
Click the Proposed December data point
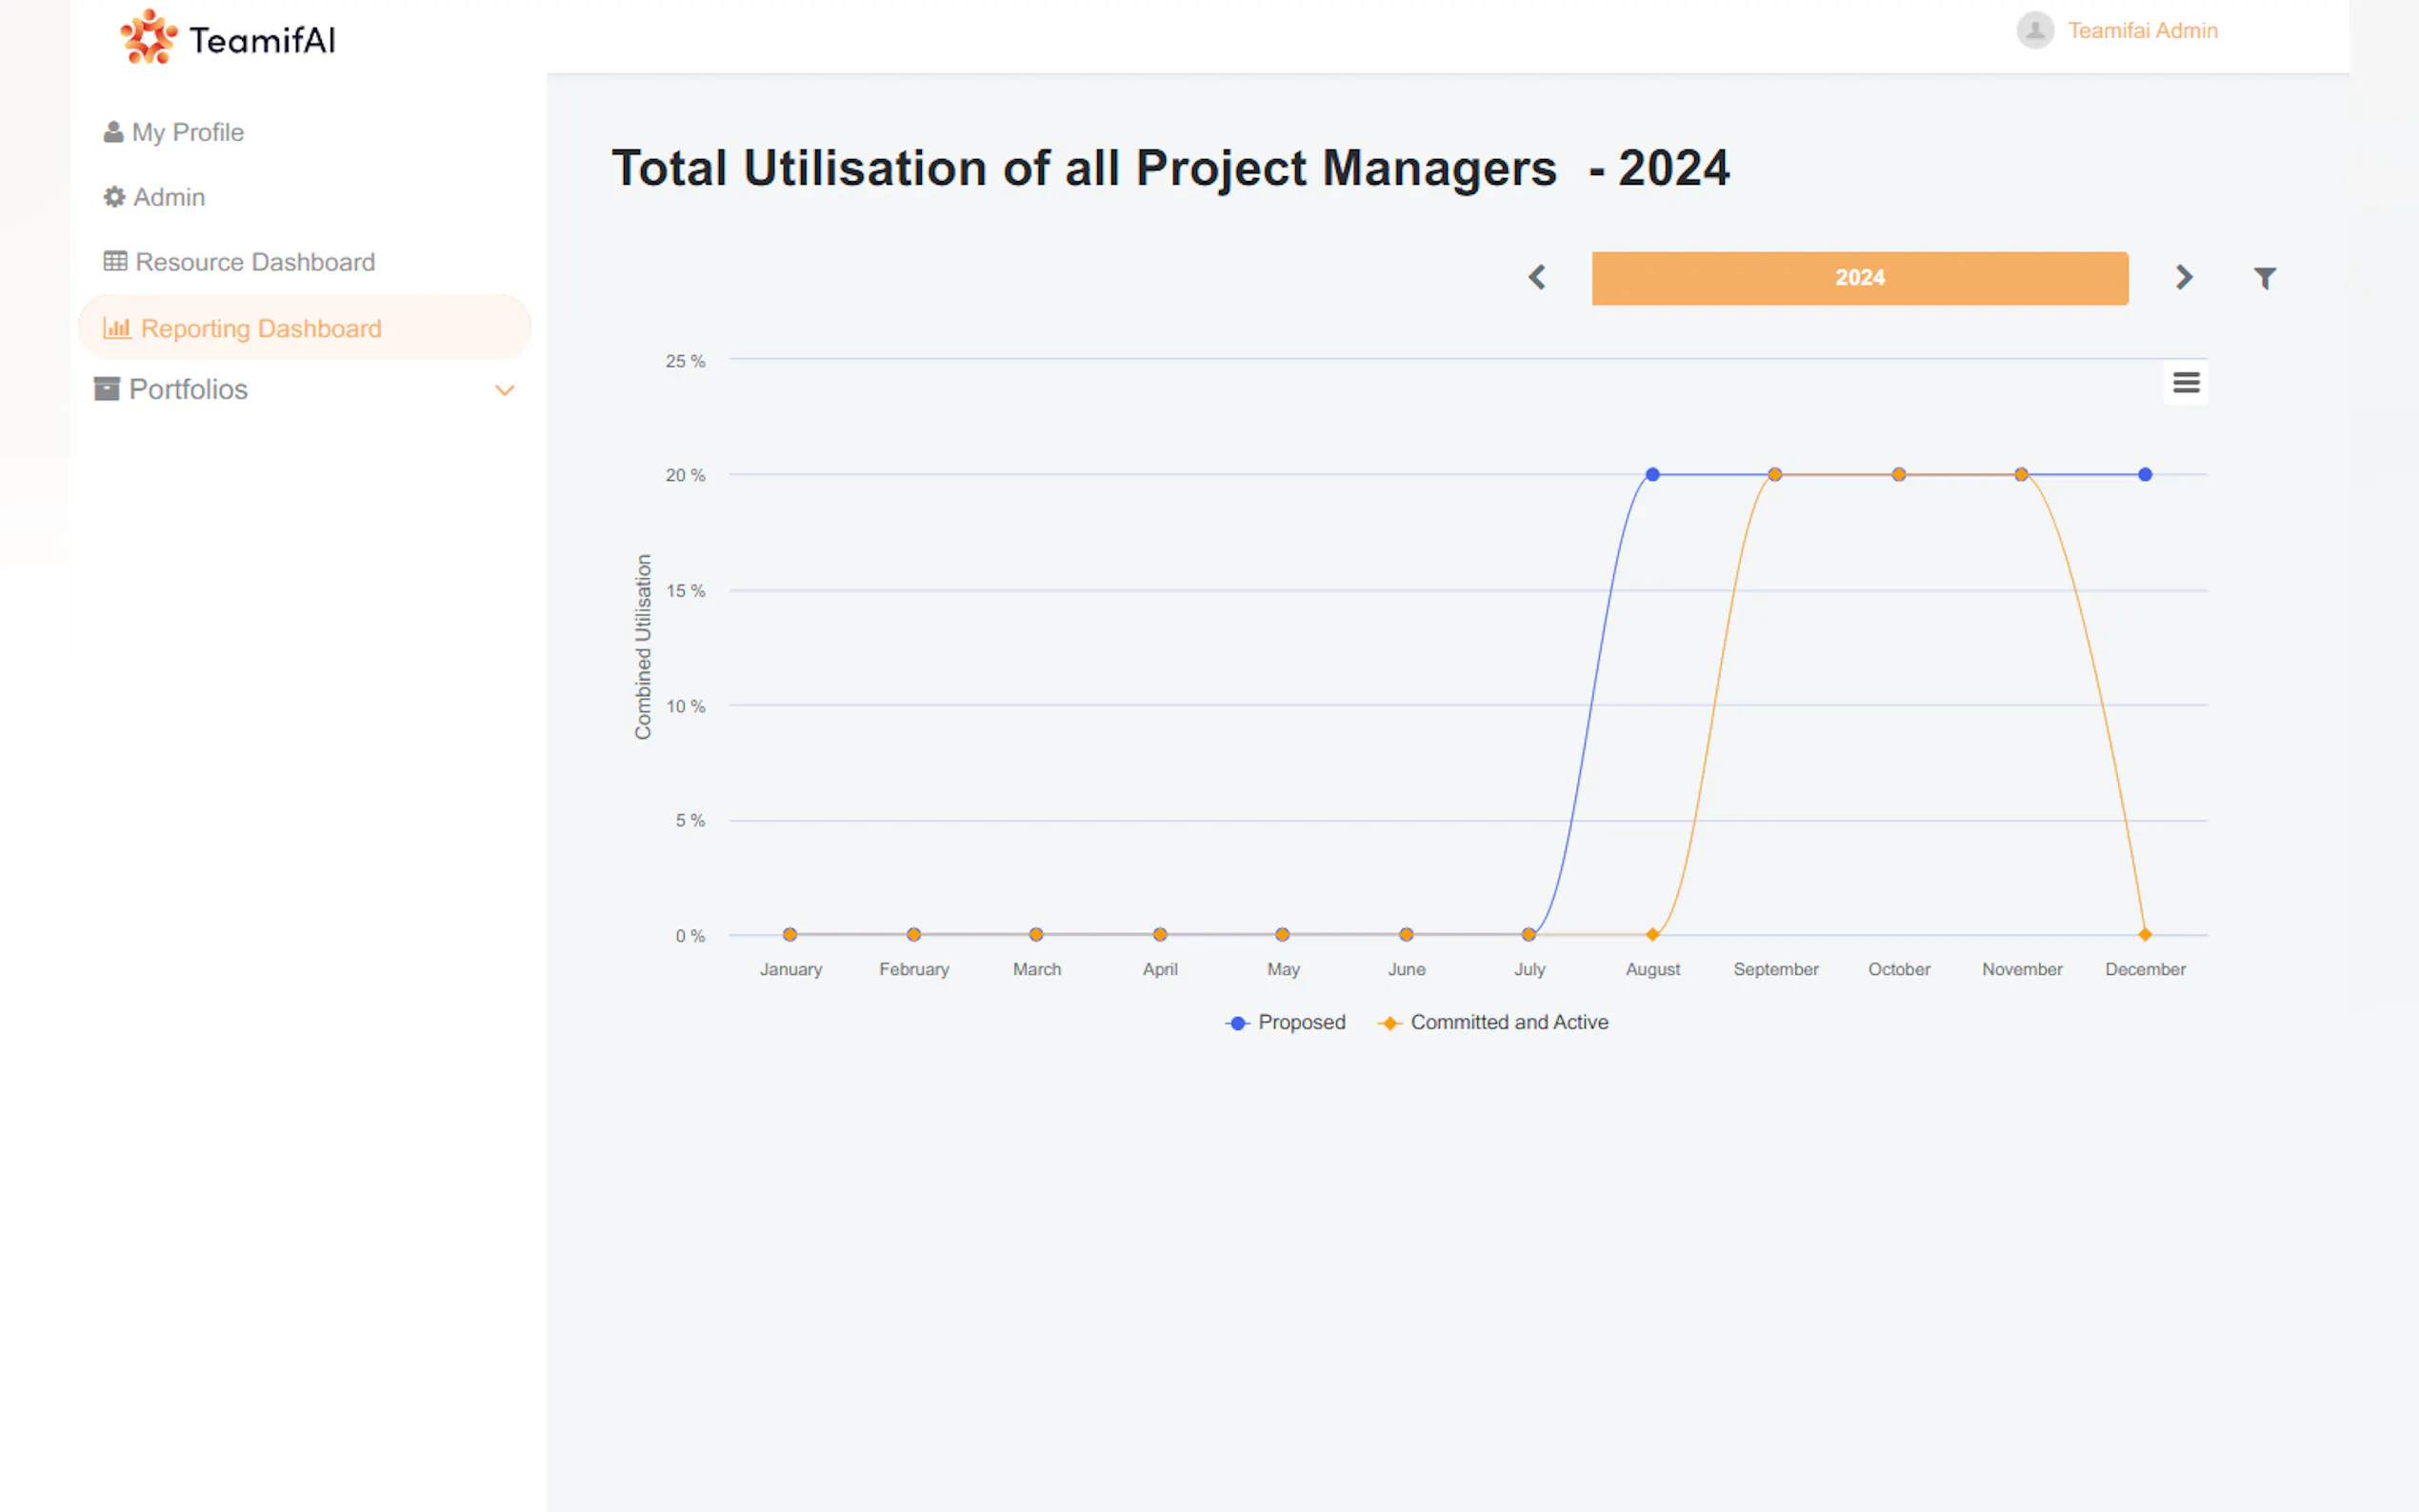(x=2144, y=474)
